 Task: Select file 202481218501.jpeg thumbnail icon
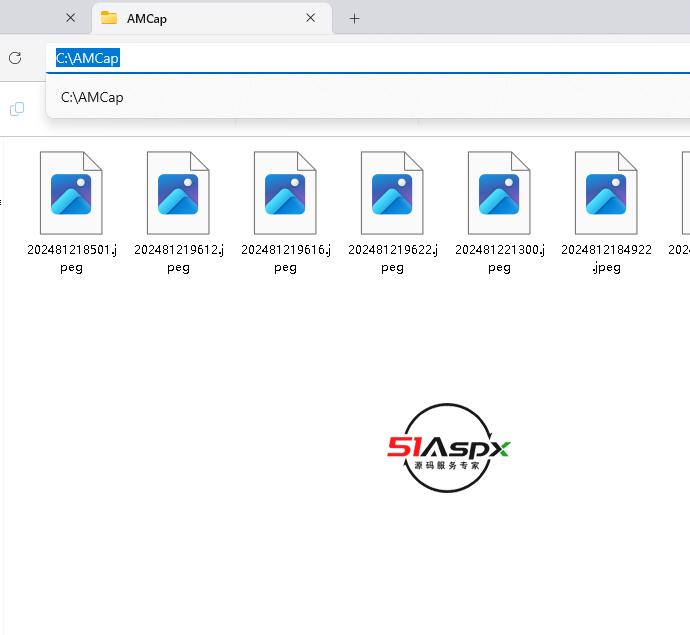click(x=71, y=193)
